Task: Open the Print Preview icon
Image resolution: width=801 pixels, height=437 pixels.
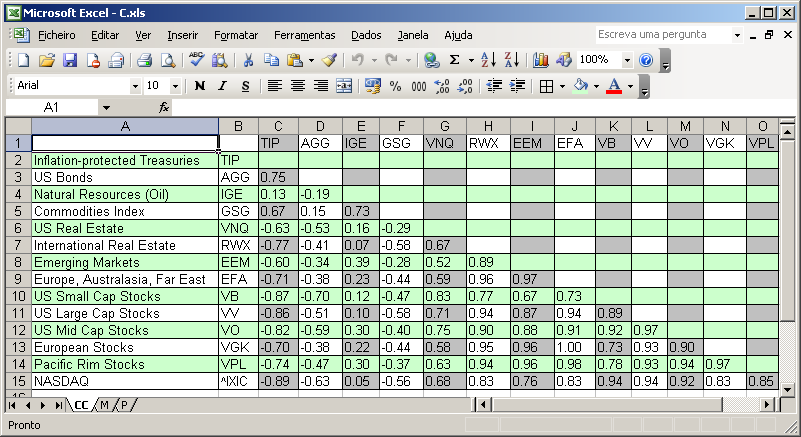Action: (x=168, y=60)
